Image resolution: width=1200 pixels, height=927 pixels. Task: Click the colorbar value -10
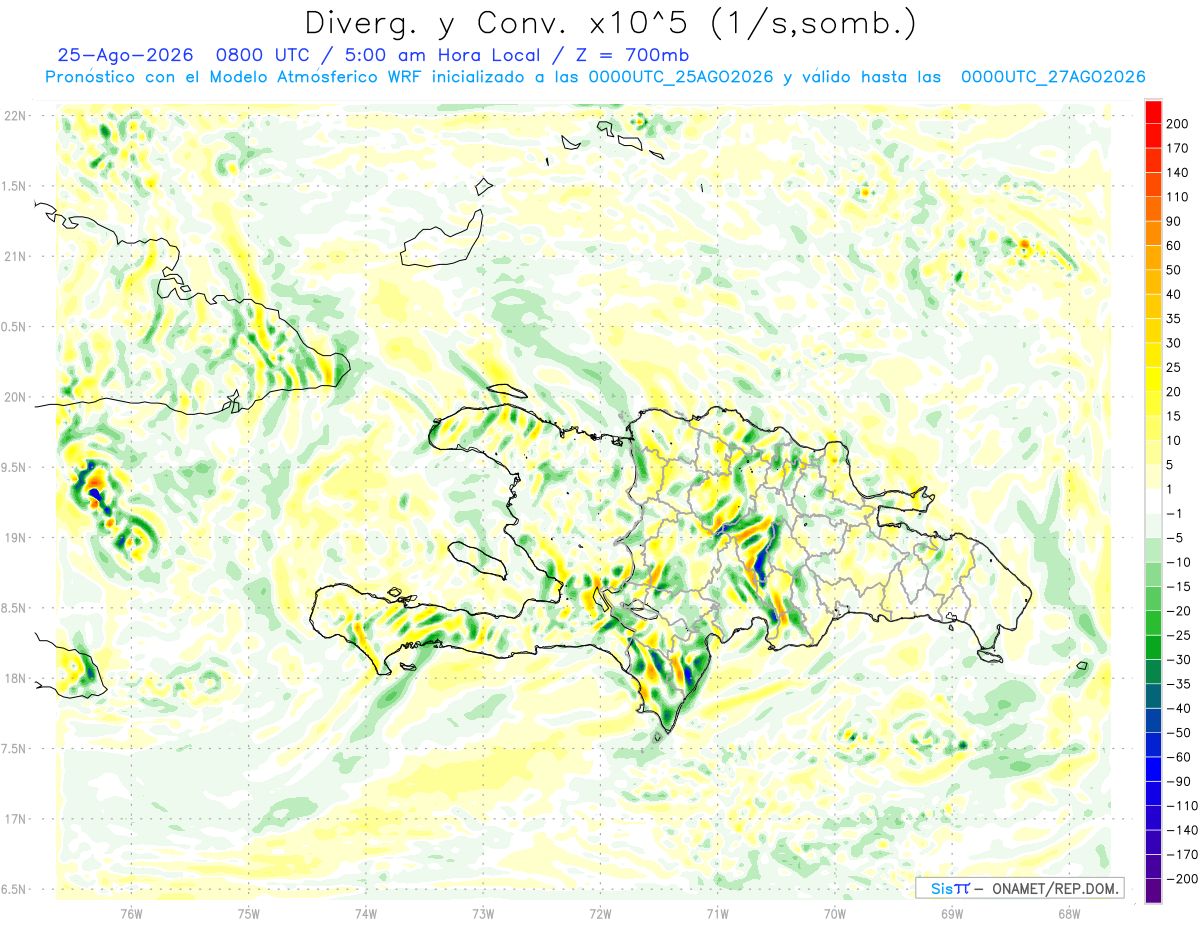coord(1177,563)
